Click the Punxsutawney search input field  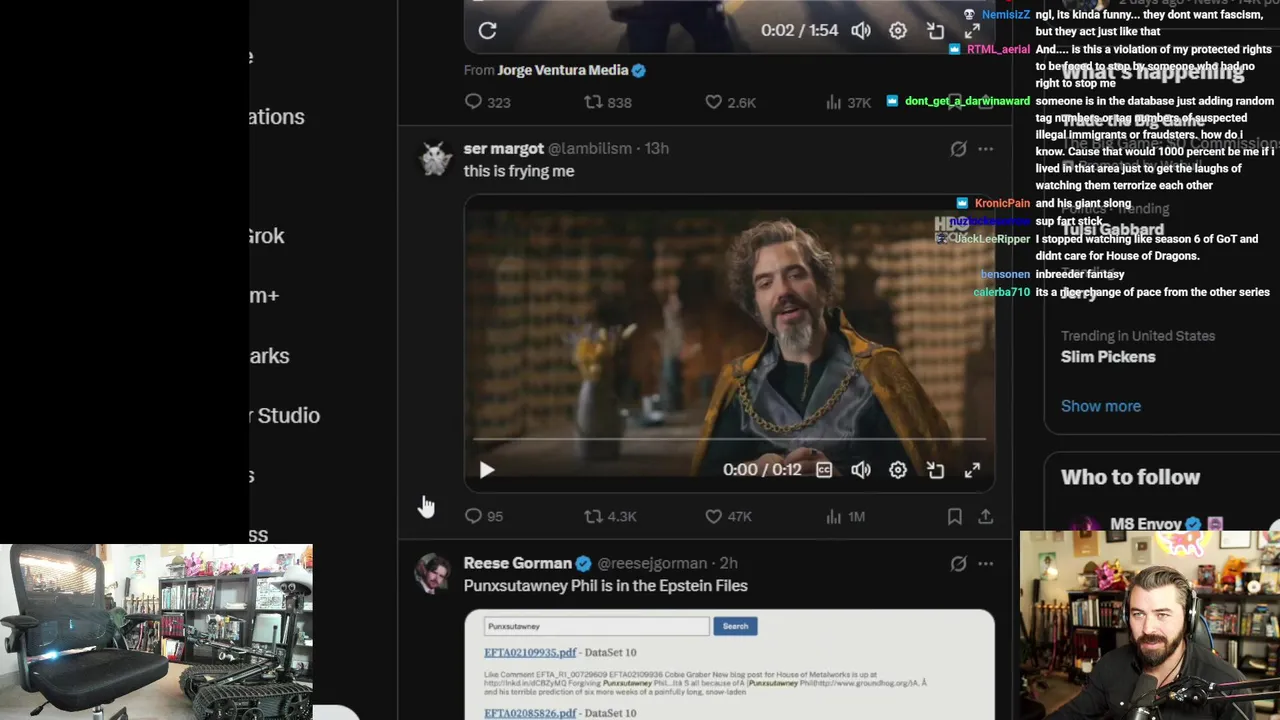[597, 626]
